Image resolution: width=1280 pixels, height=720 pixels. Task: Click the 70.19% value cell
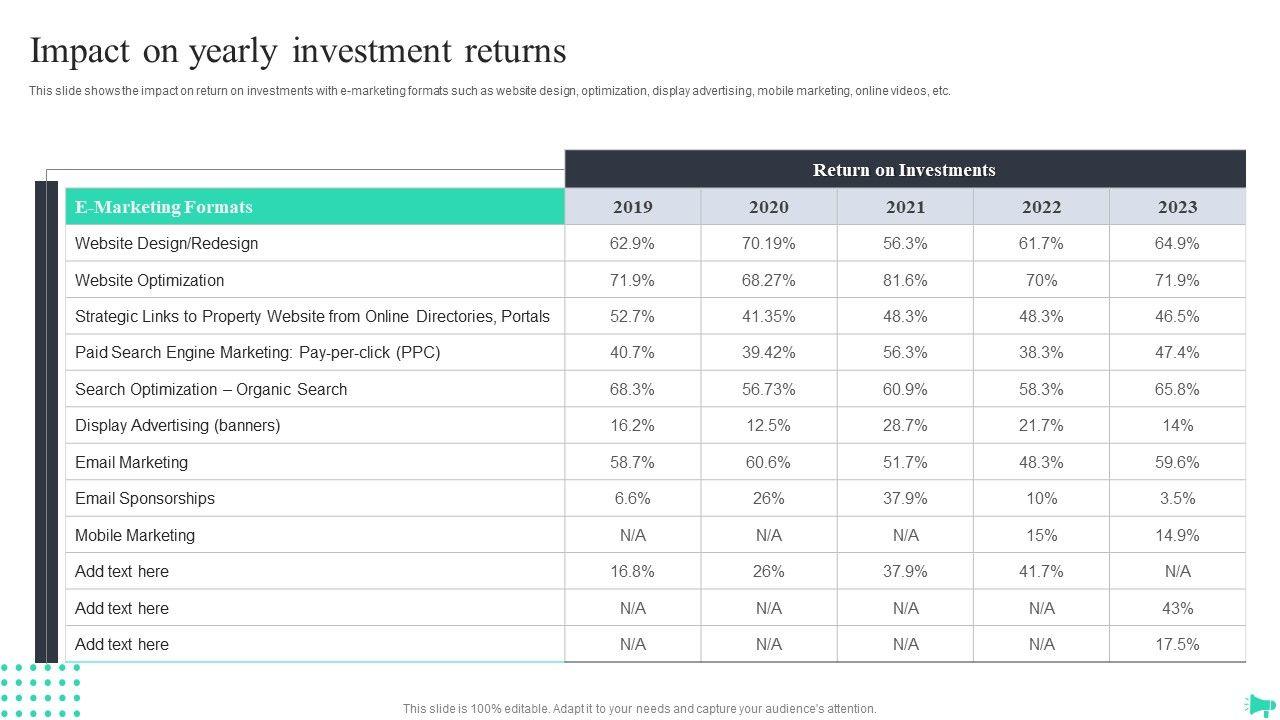click(x=768, y=243)
